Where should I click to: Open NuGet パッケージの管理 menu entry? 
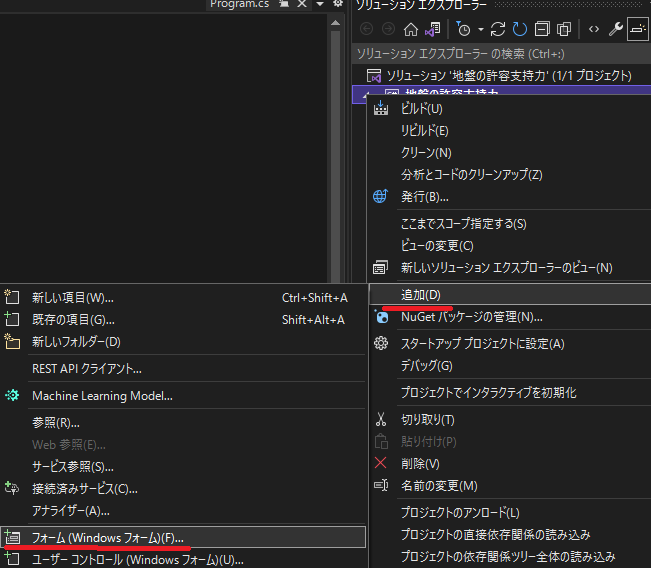click(471, 317)
